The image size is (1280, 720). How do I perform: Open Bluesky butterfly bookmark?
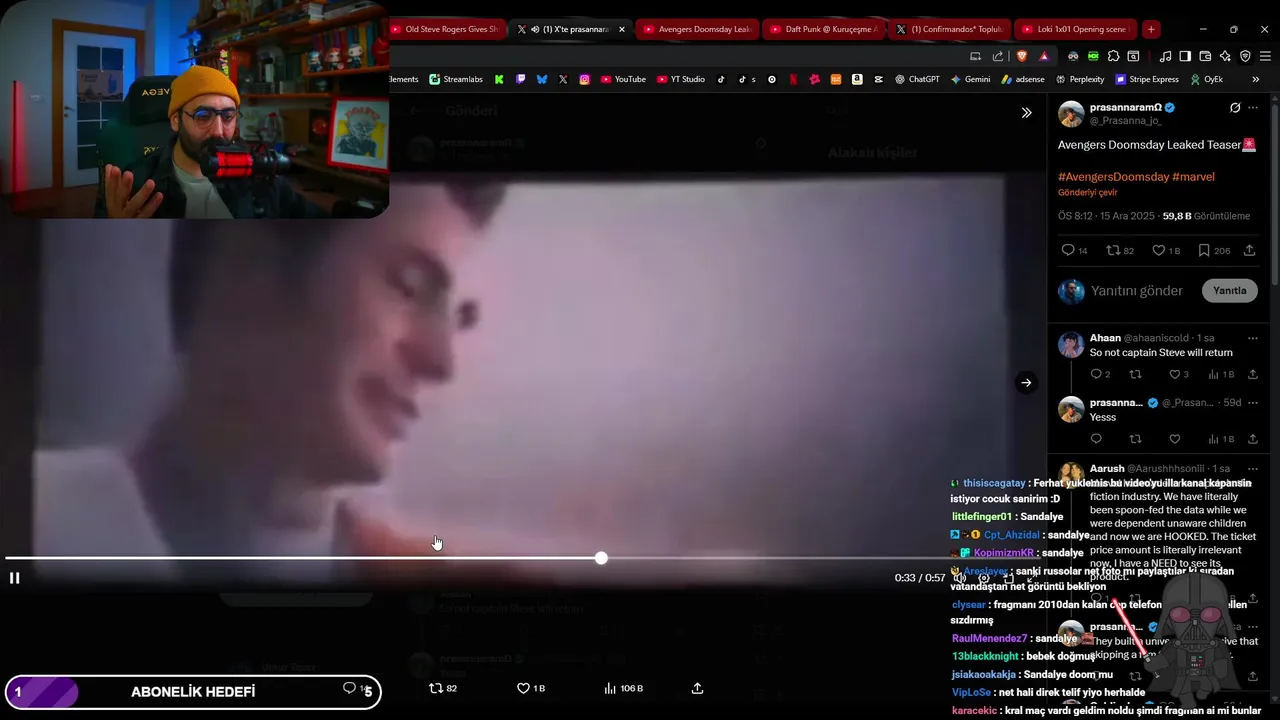click(542, 79)
